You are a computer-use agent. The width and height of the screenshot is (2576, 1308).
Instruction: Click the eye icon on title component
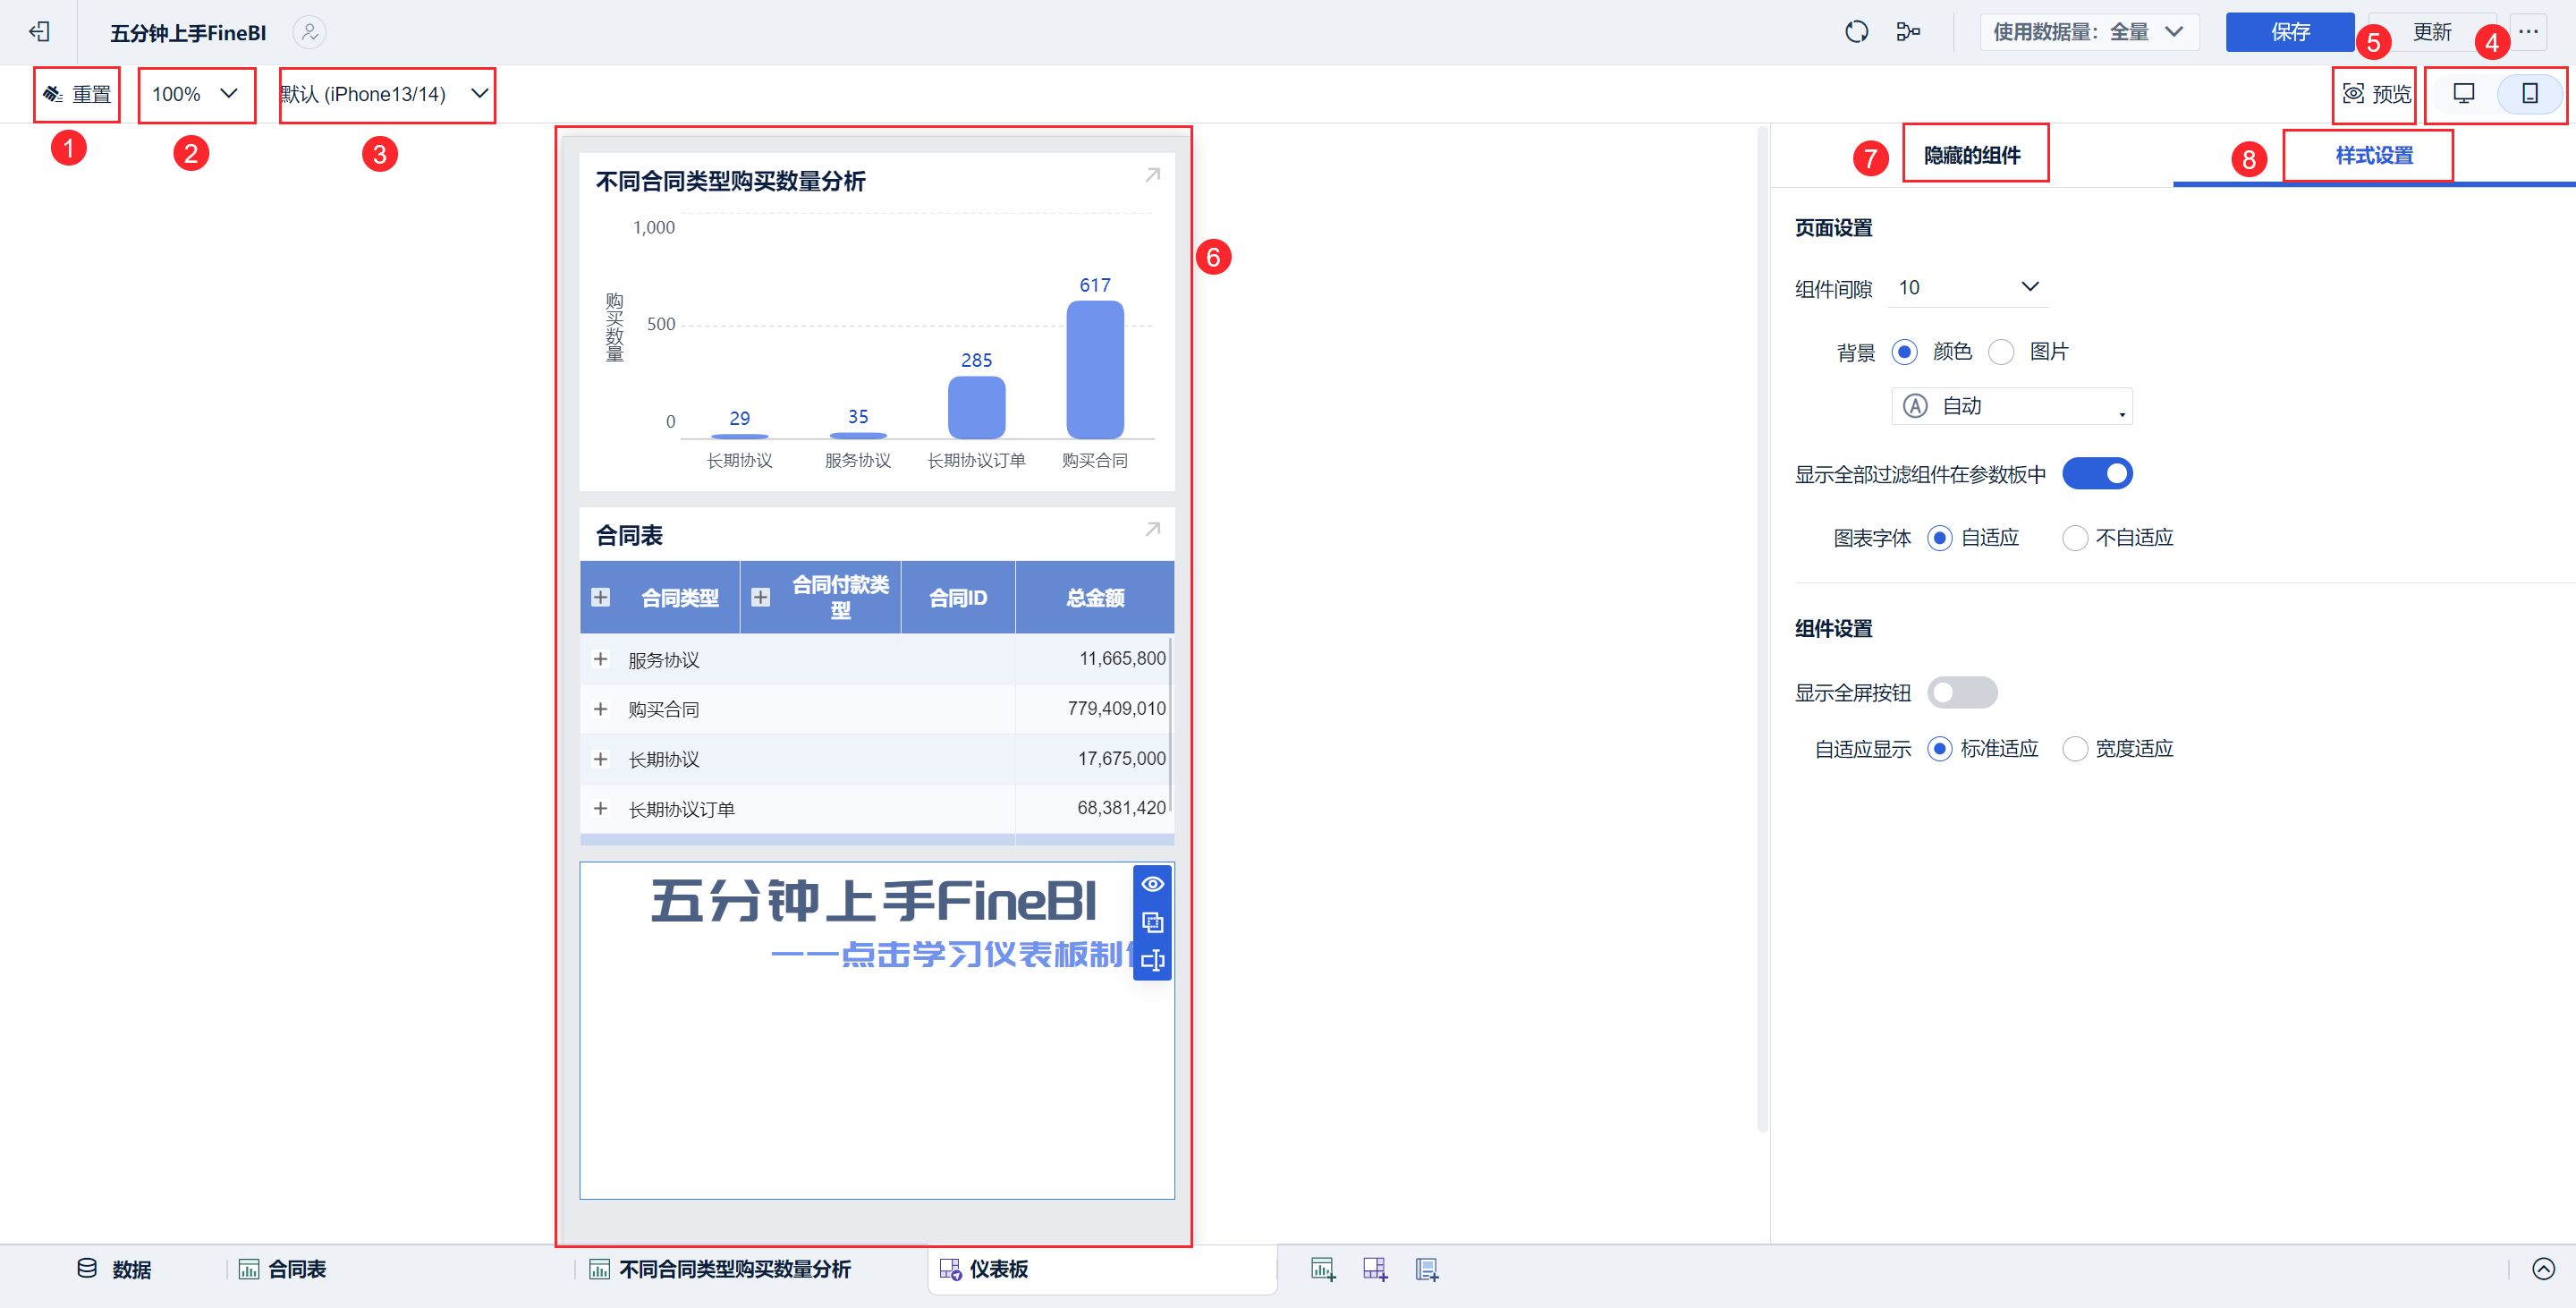click(1152, 884)
